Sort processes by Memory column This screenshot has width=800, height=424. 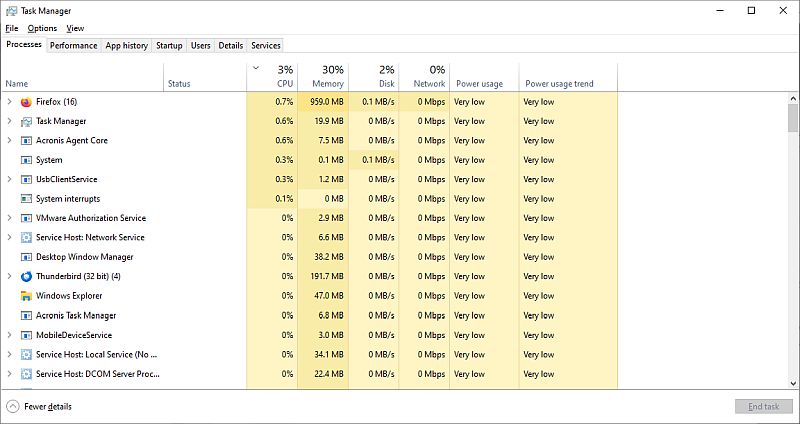click(323, 78)
